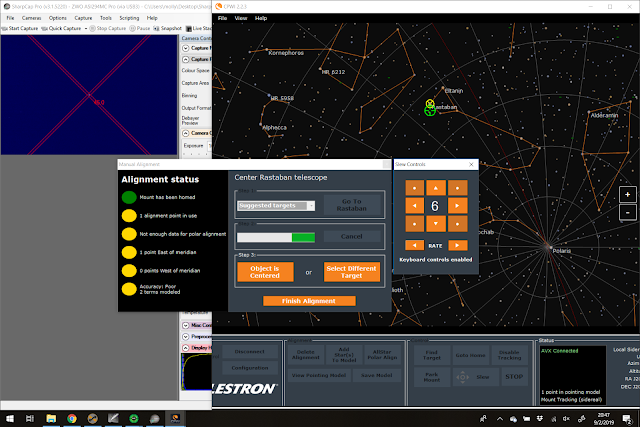Open File Explorer from the taskbar

click(51, 418)
